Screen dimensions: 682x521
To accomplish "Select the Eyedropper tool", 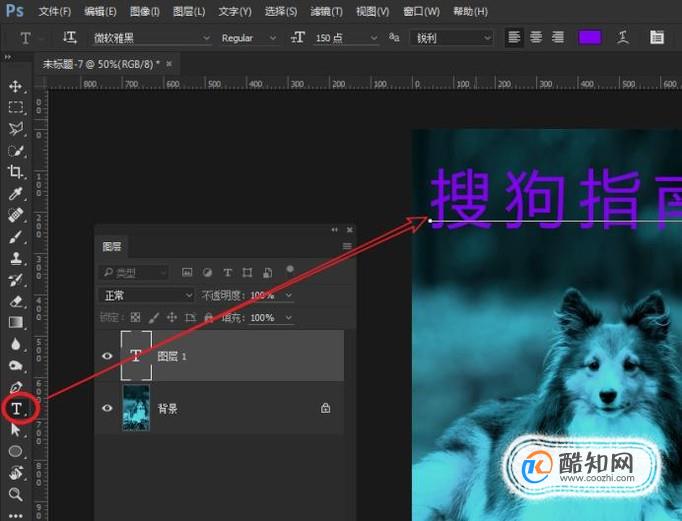I will tap(16, 193).
